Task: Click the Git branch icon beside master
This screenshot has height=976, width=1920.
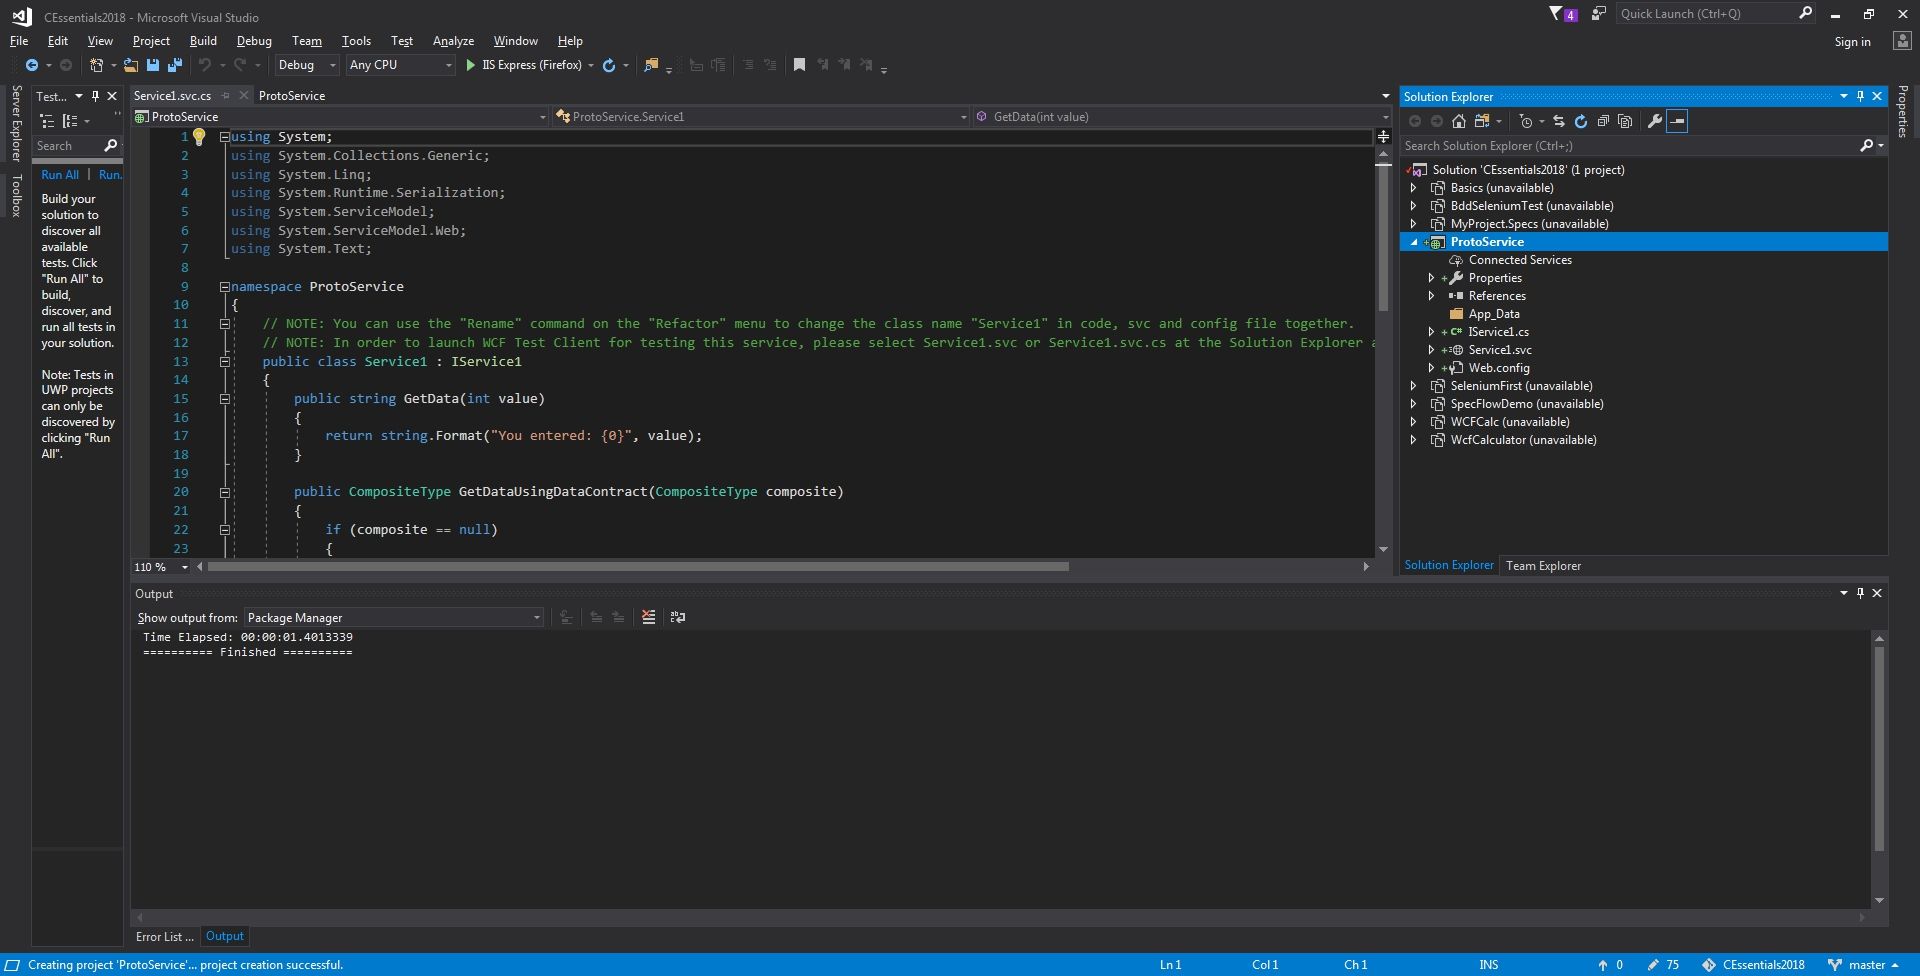Action: point(1835,965)
